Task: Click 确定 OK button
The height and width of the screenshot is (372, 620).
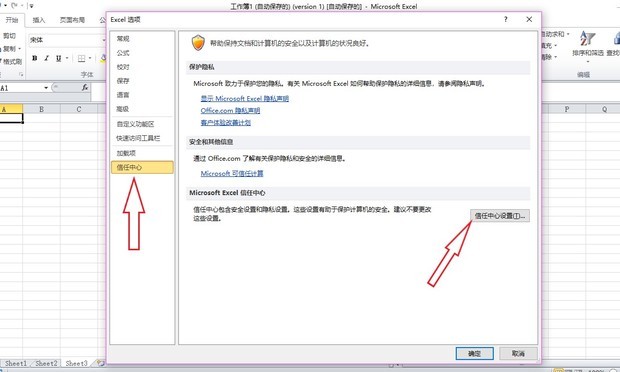Action: (x=474, y=353)
